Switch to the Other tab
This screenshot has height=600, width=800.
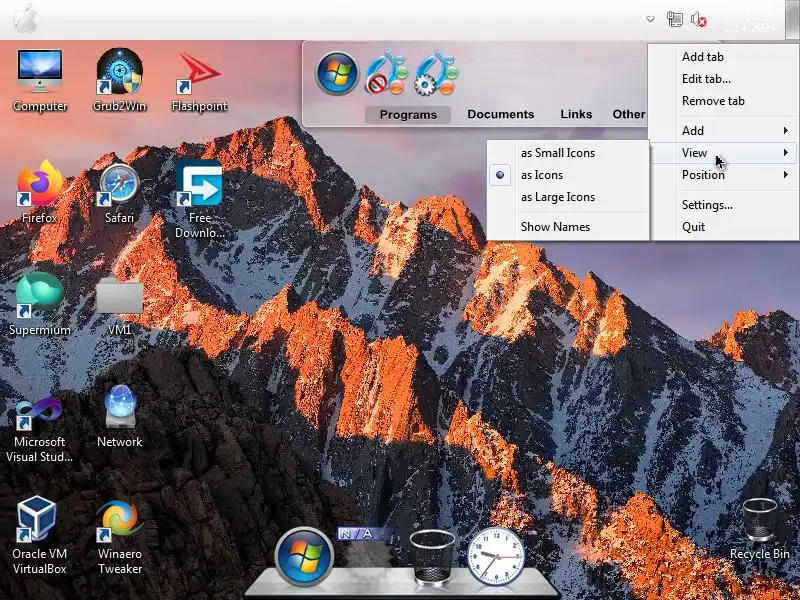(629, 114)
